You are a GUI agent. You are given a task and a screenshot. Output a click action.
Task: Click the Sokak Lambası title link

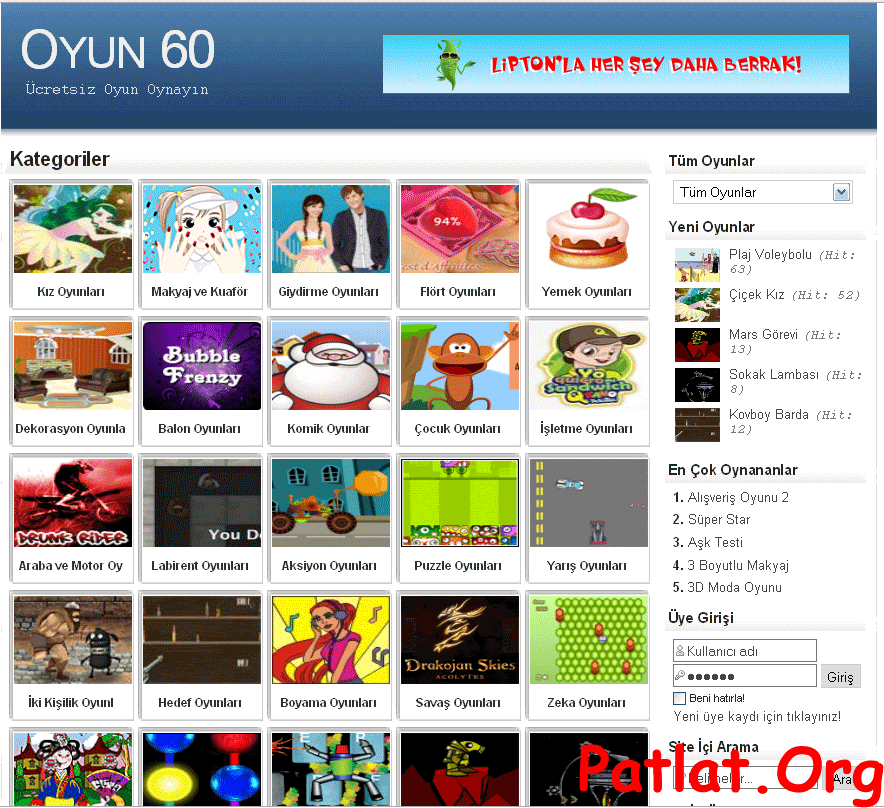click(774, 374)
